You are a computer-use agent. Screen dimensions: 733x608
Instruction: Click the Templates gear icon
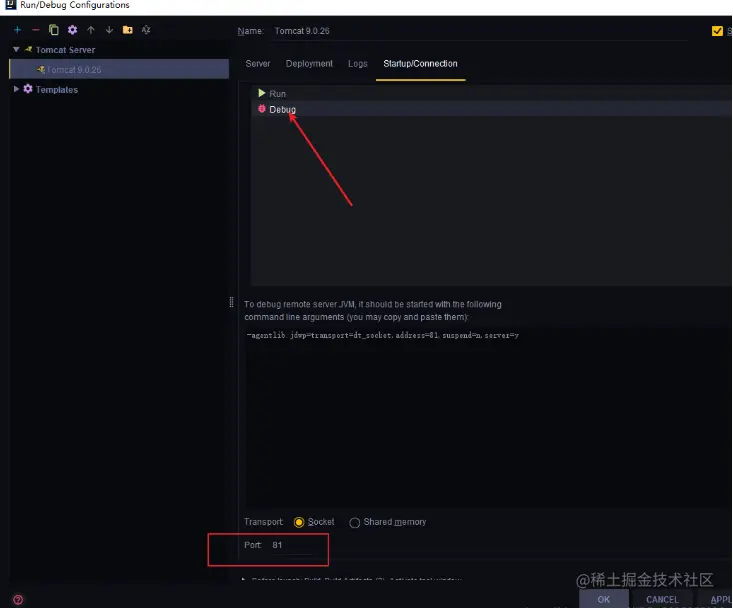(x=28, y=89)
